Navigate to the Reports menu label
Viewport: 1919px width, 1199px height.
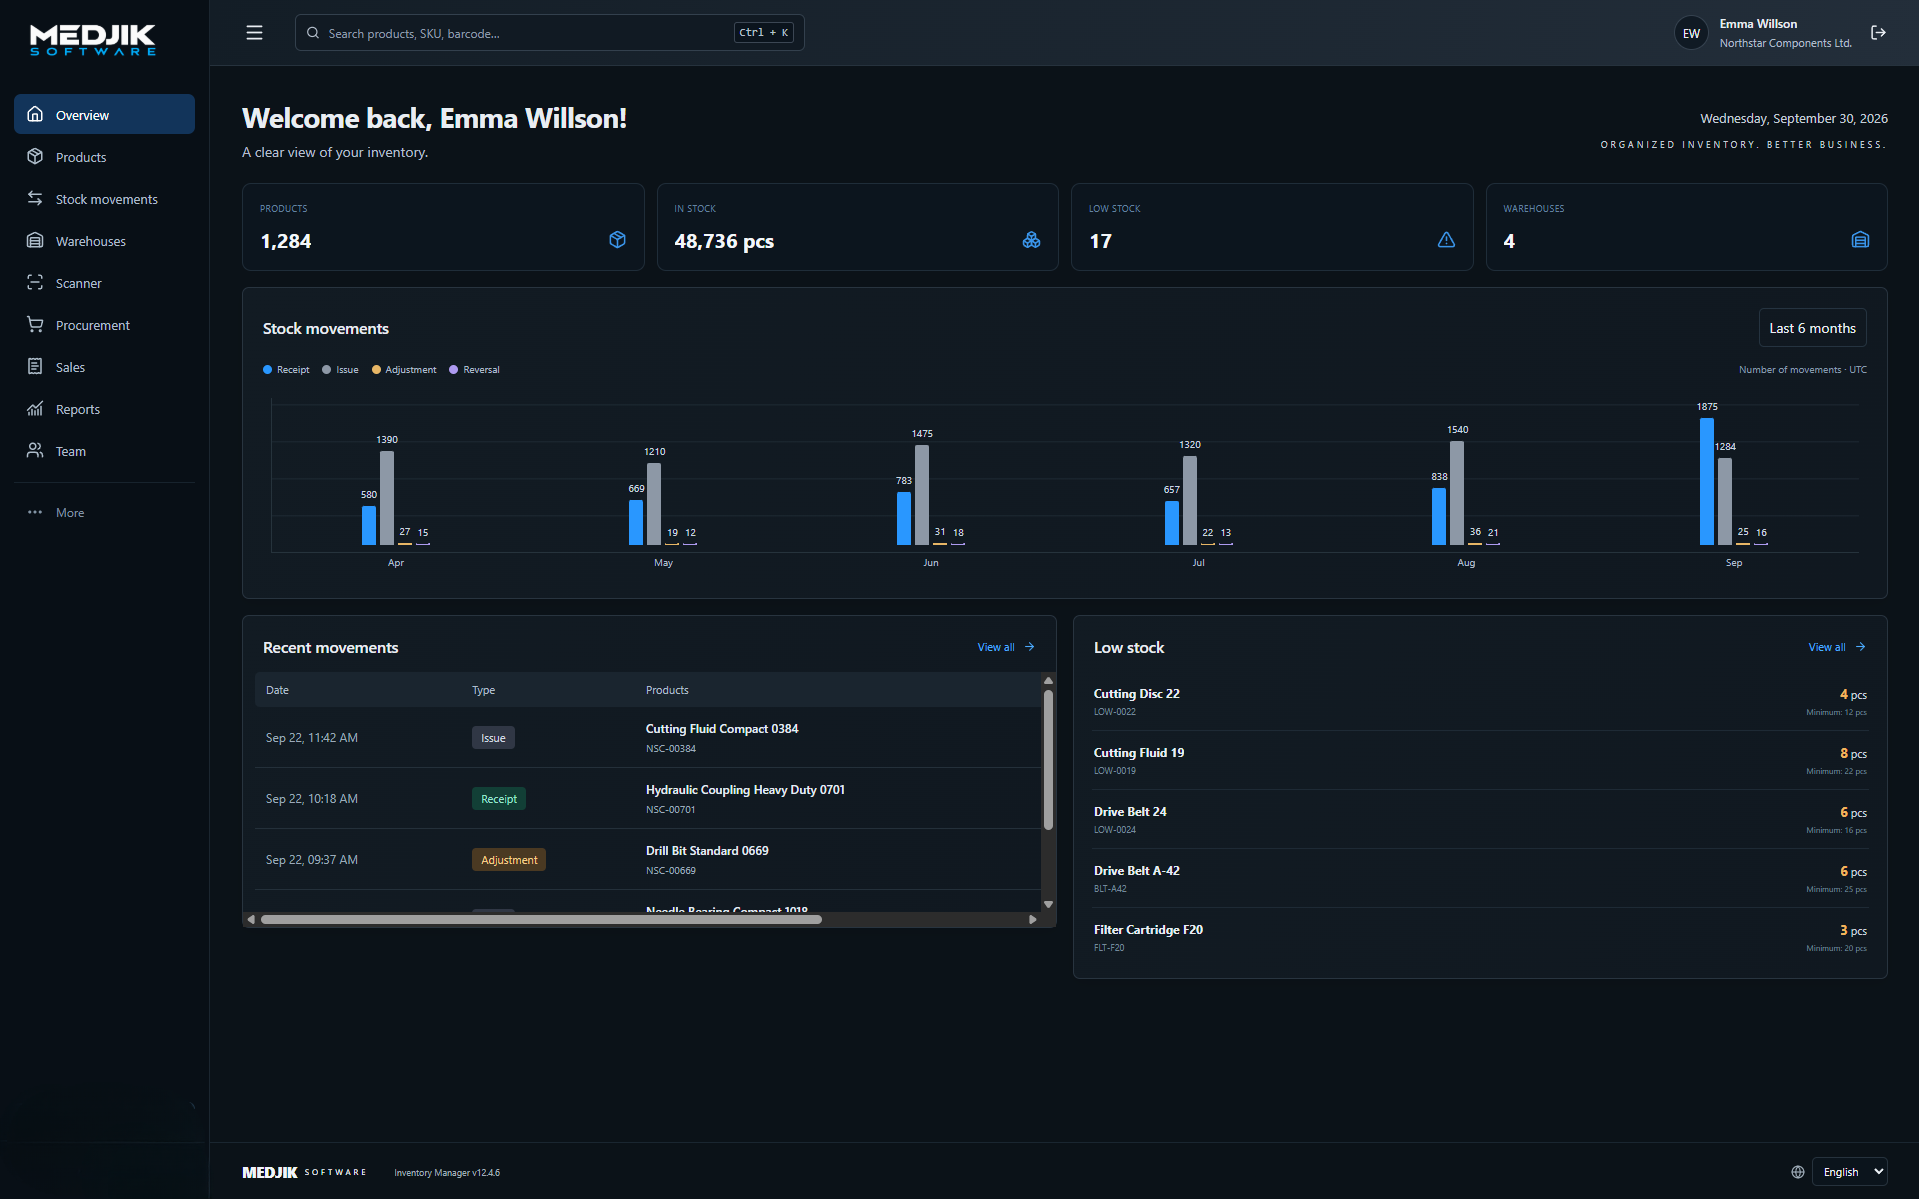(78, 409)
